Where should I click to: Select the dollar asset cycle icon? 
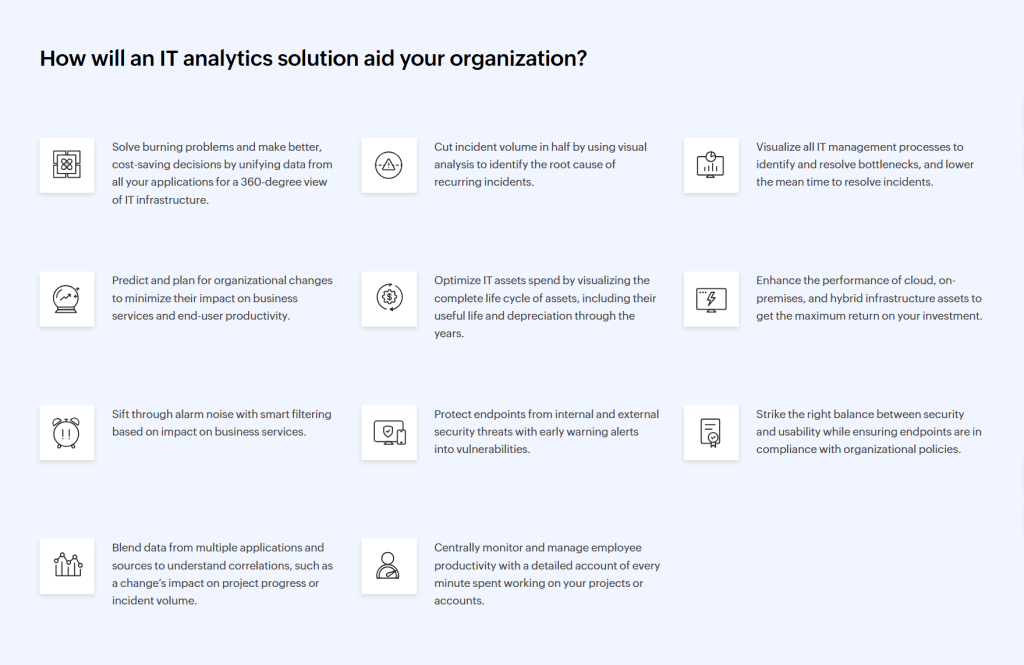point(389,299)
